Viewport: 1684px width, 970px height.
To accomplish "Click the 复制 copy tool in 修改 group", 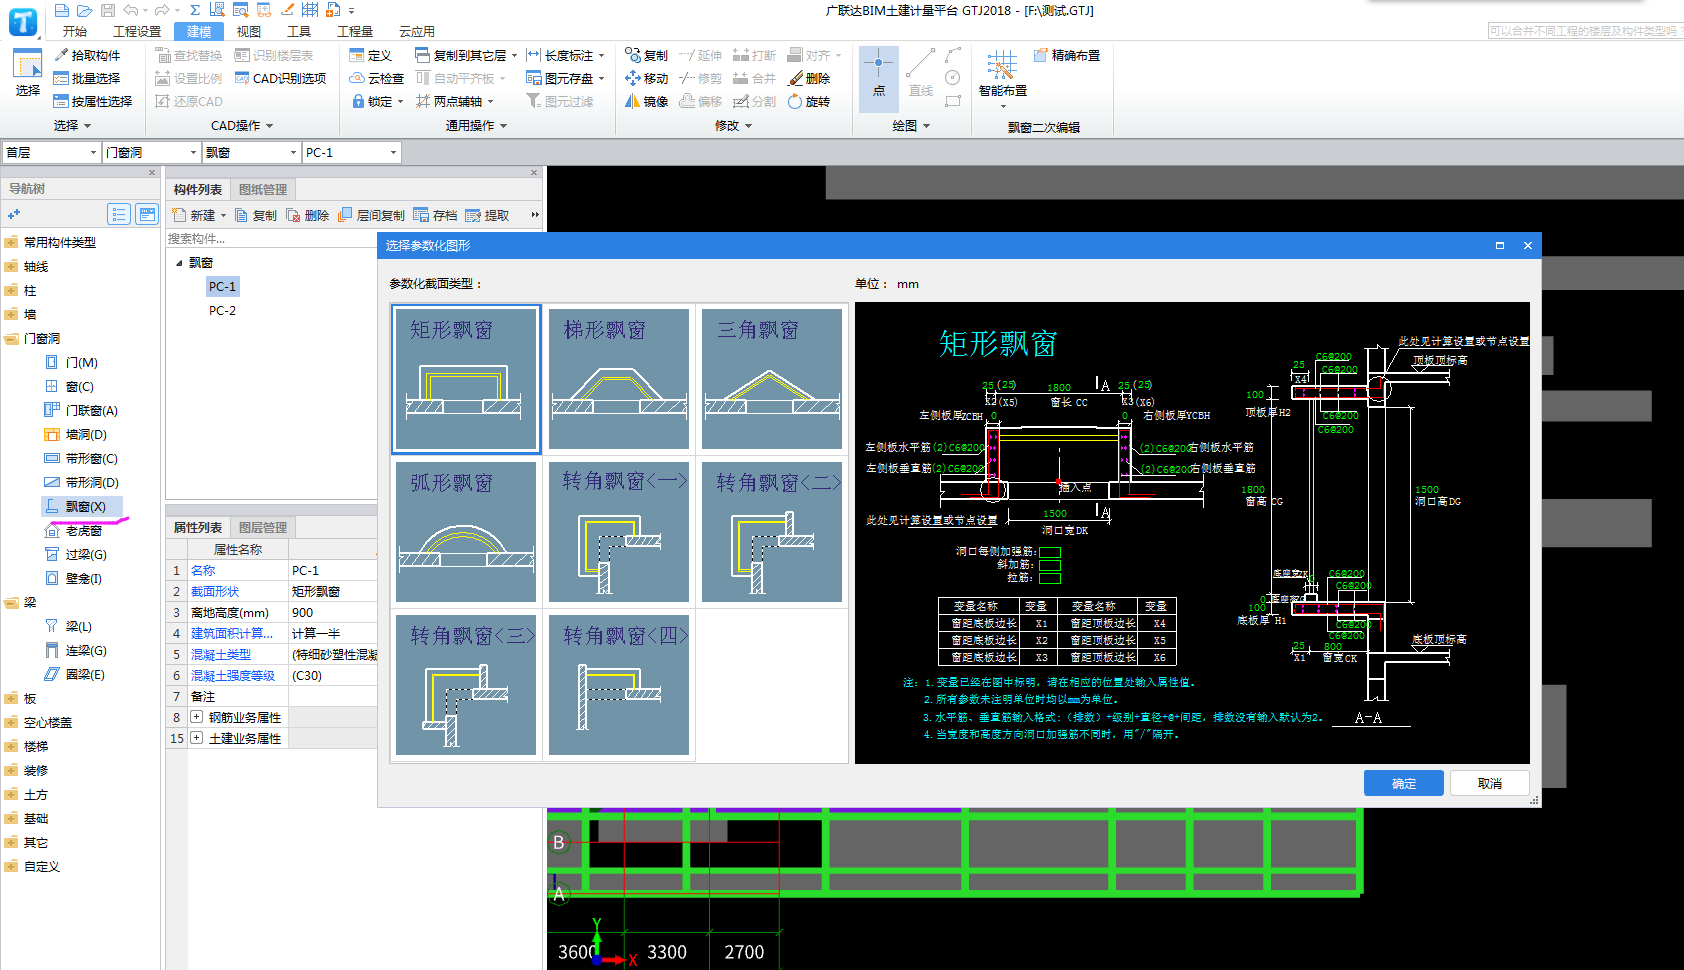I will click(646, 55).
